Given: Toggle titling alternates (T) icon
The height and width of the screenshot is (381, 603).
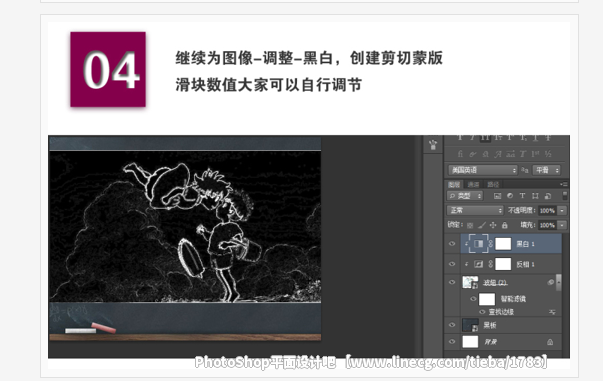Looking at the screenshot, I should tap(523, 154).
